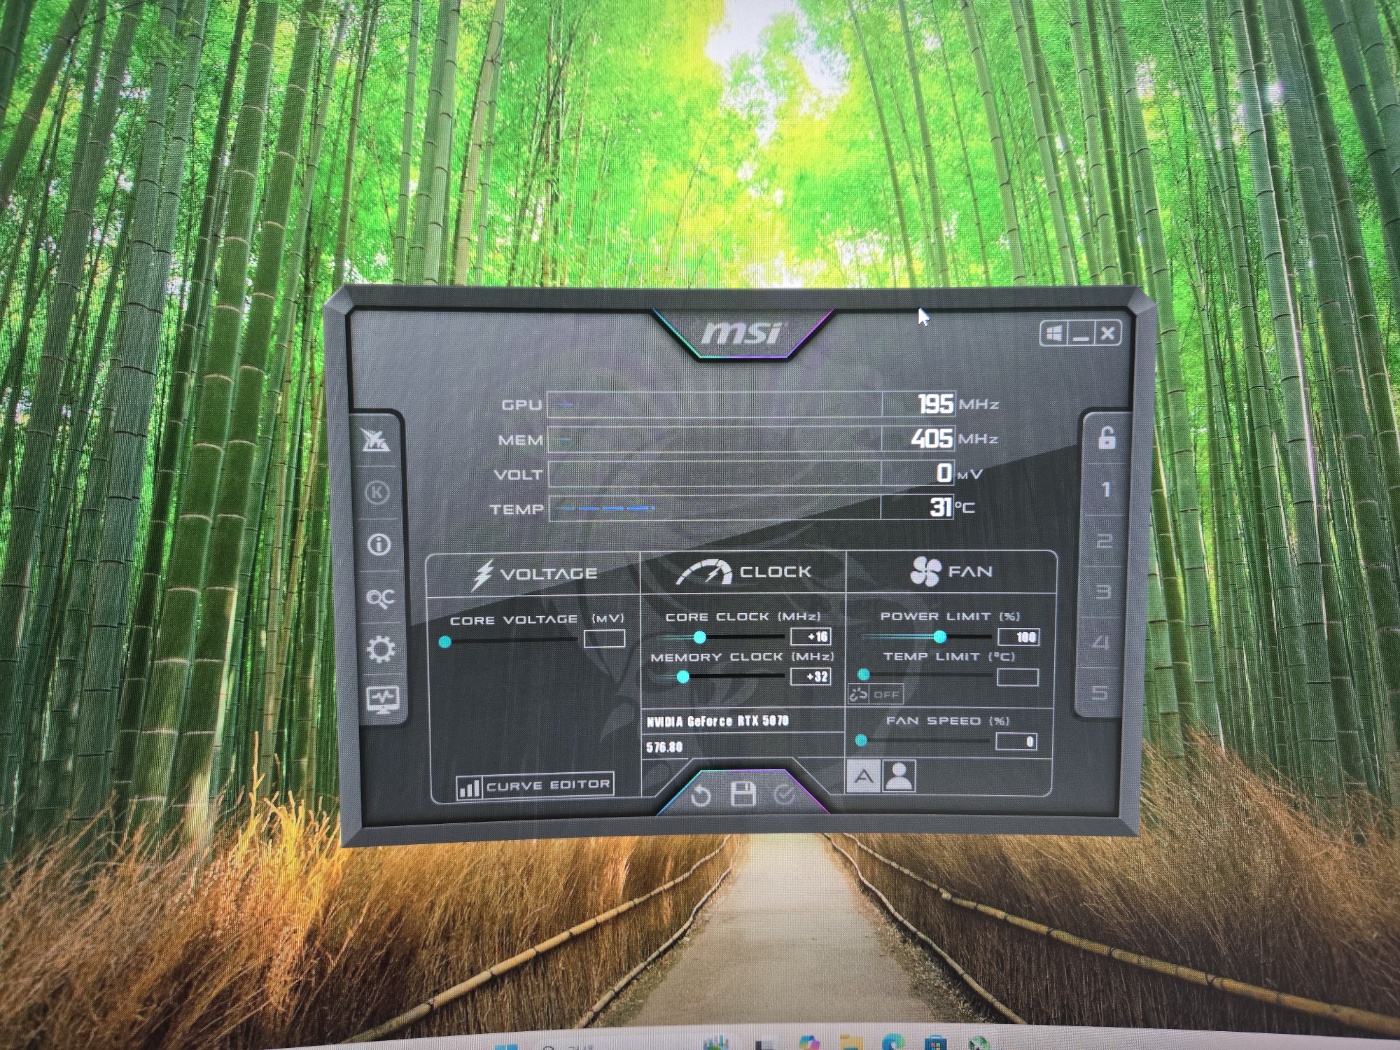Screen dimensions: 1400x1050
Task: Toggle the power/temp link OFF button
Action: coord(876,694)
